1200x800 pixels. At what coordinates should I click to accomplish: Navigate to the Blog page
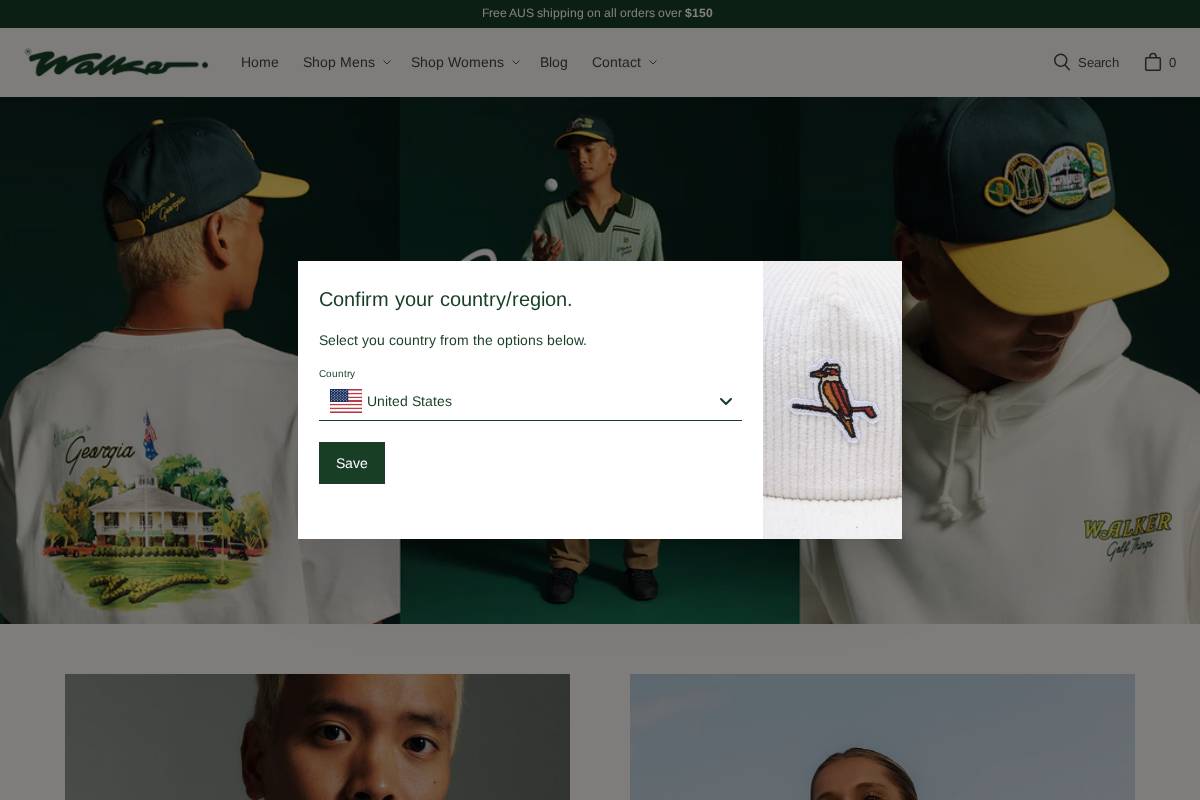(553, 62)
